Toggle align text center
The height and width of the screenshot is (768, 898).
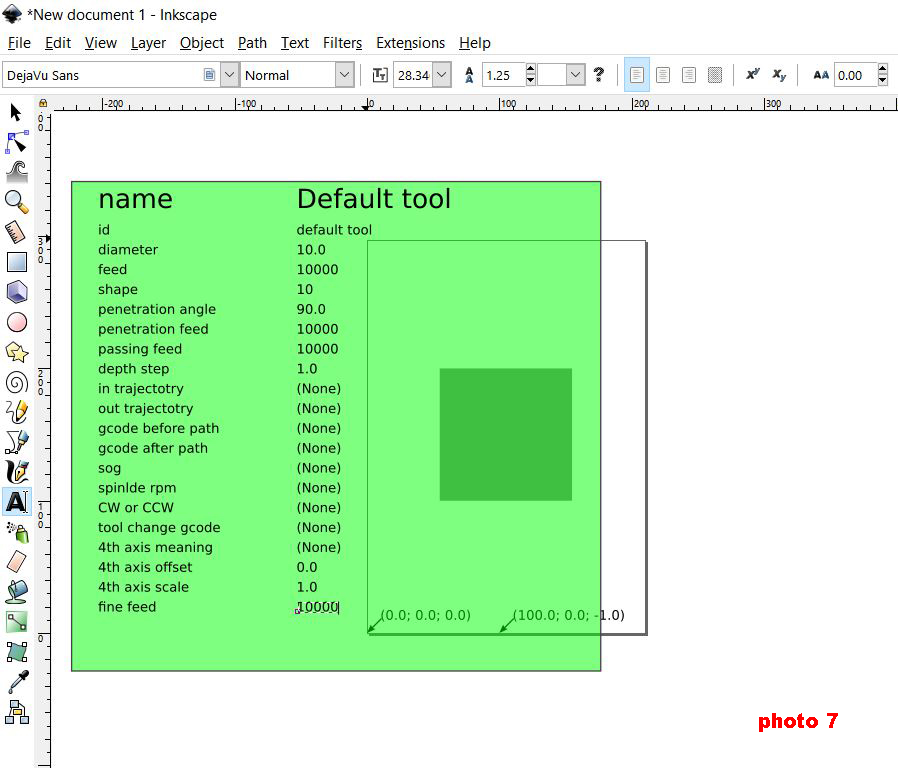point(663,75)
